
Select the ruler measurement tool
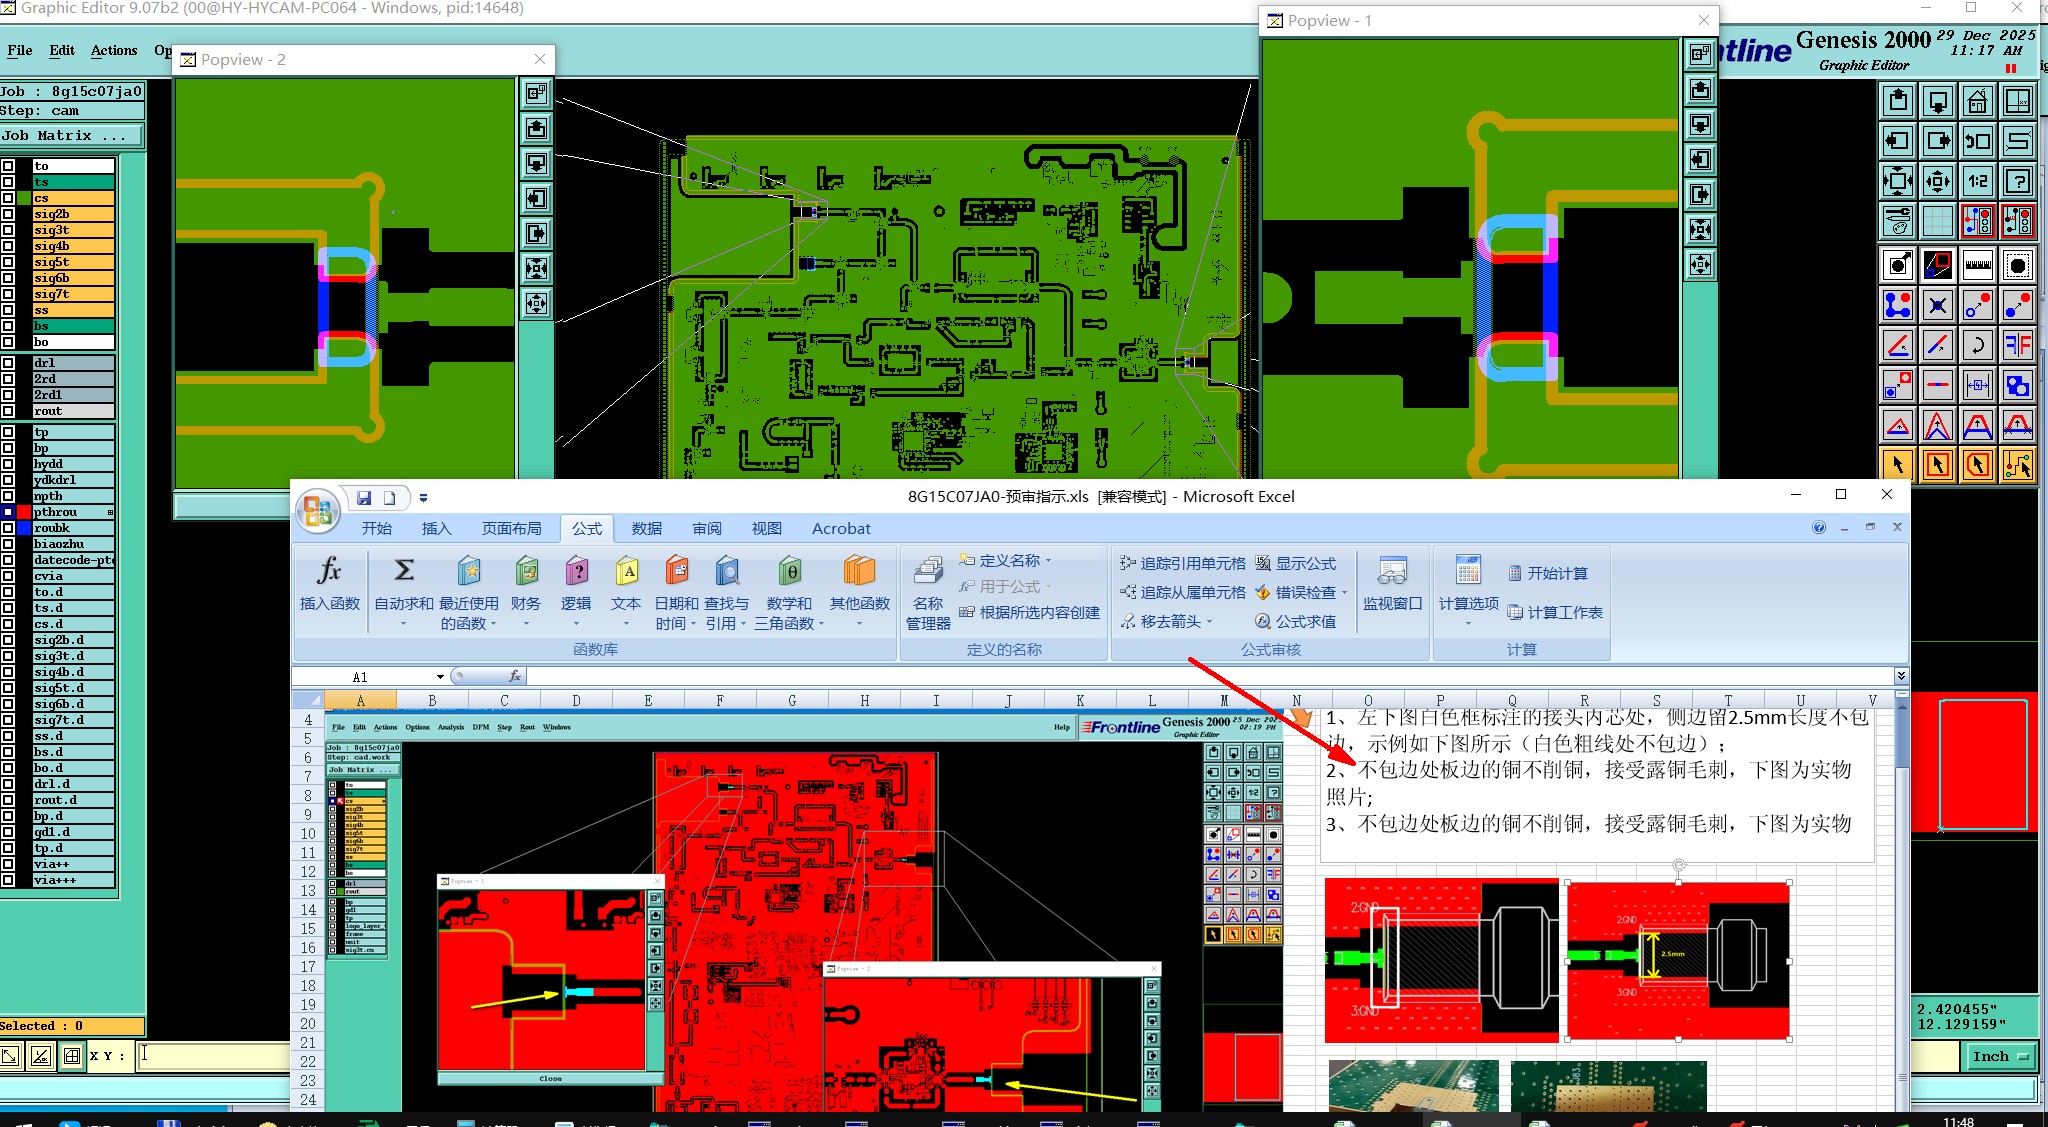[1977, 265]
